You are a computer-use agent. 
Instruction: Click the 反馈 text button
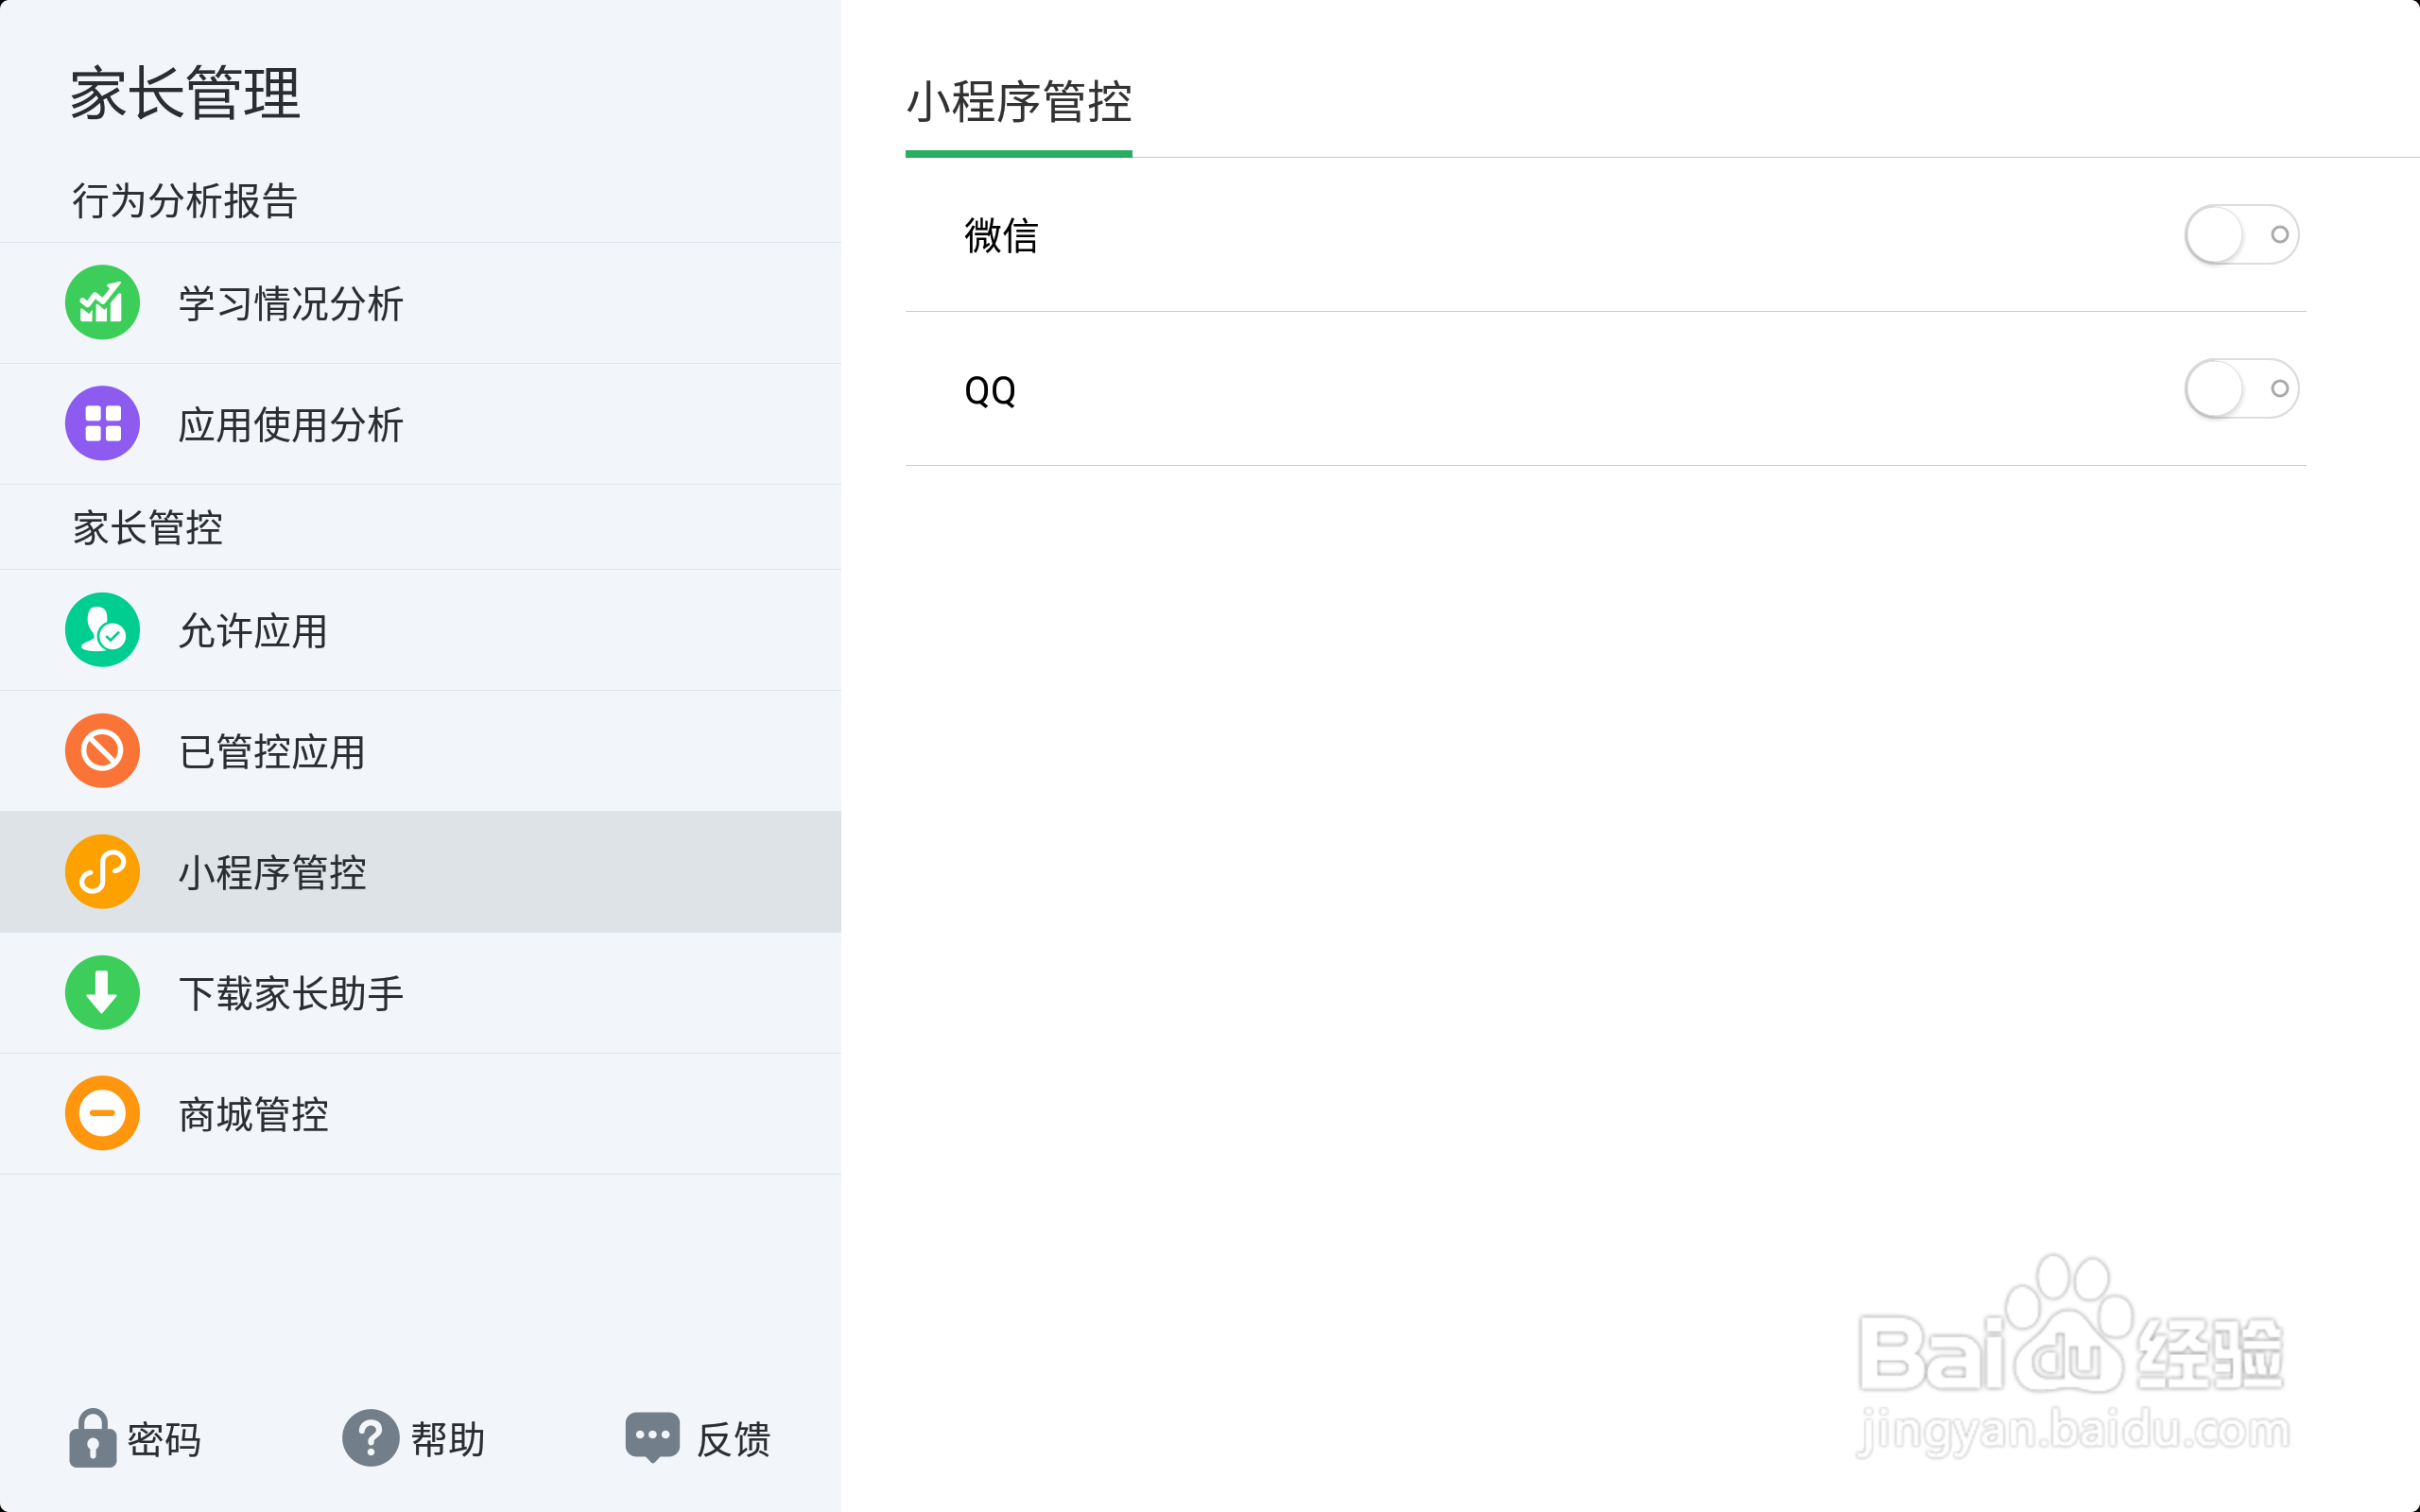(733, 1440)
